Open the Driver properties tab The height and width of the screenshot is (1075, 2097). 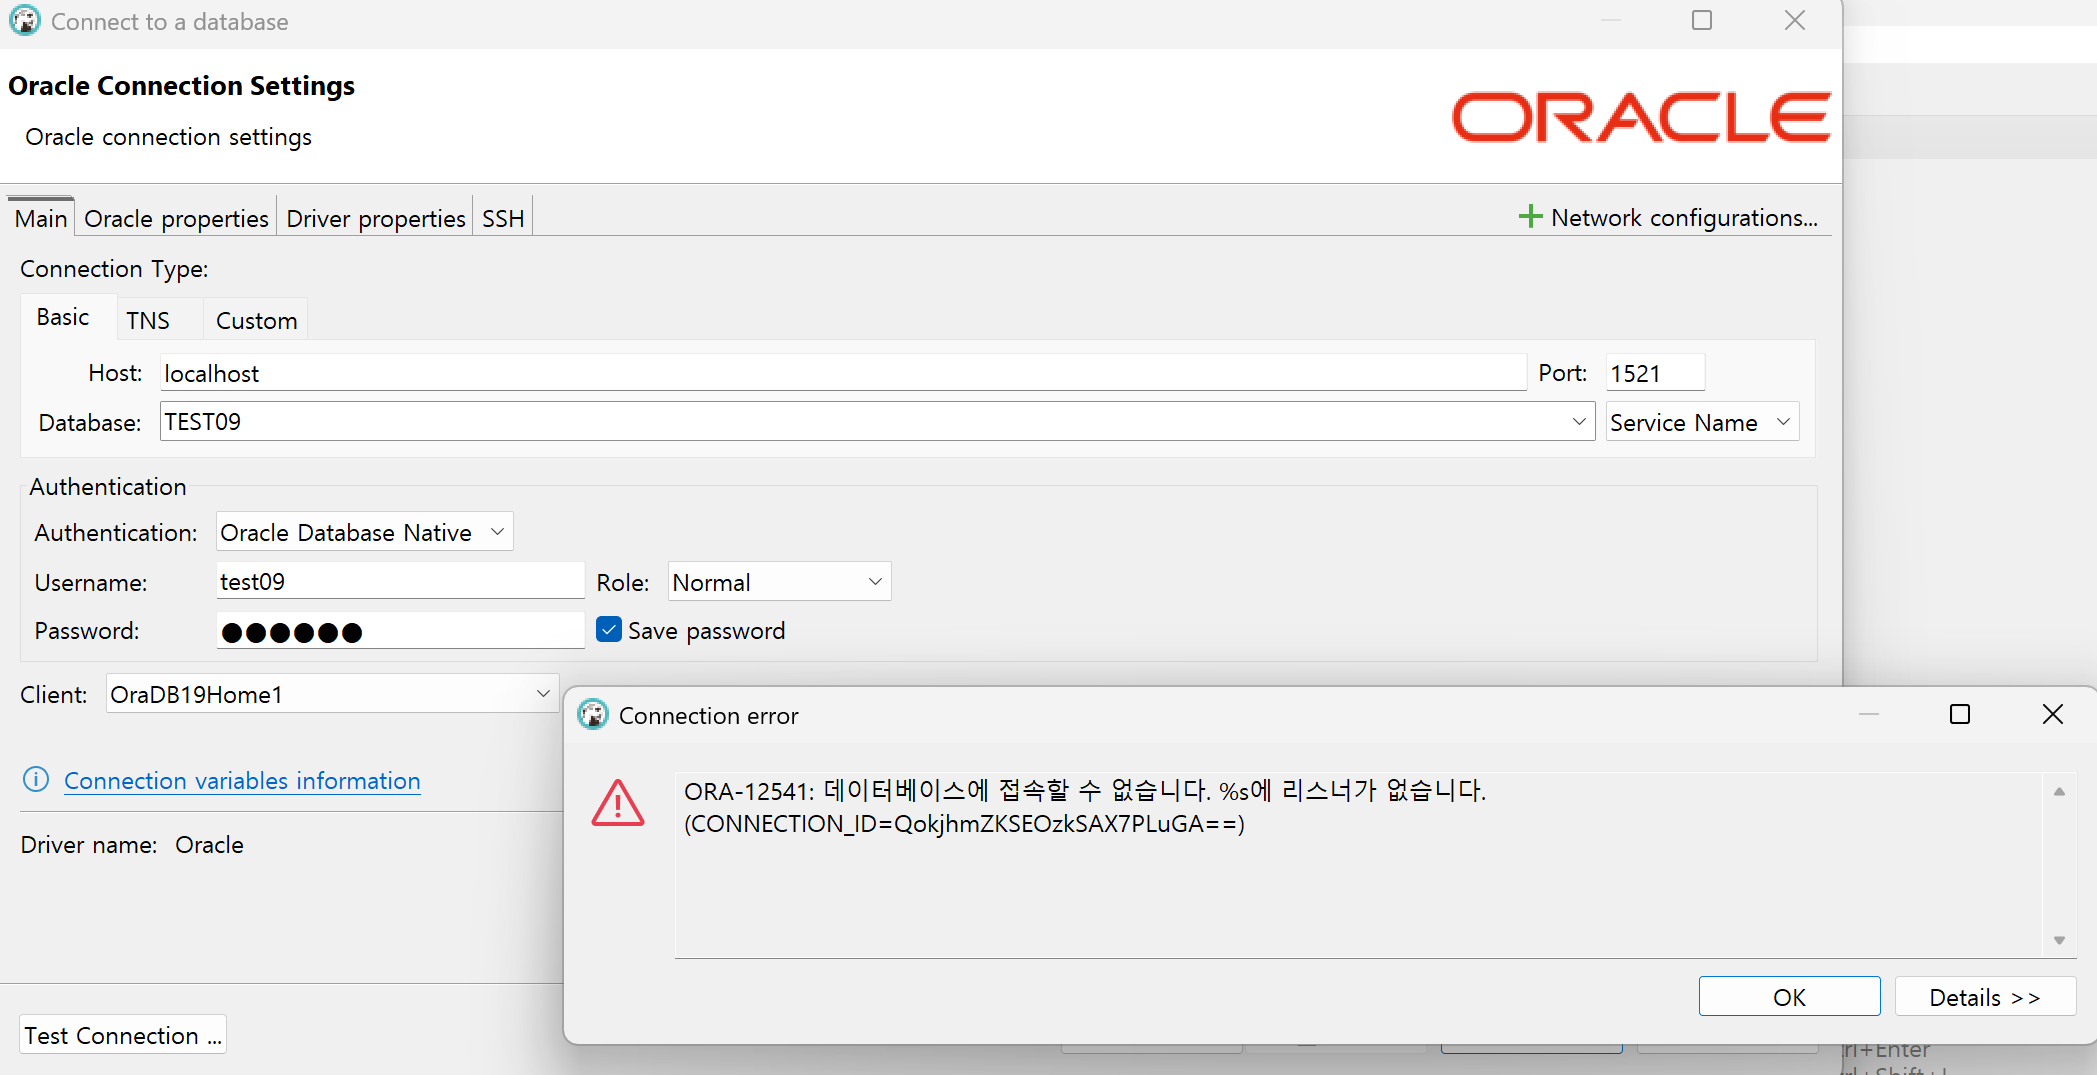[376, 218]
